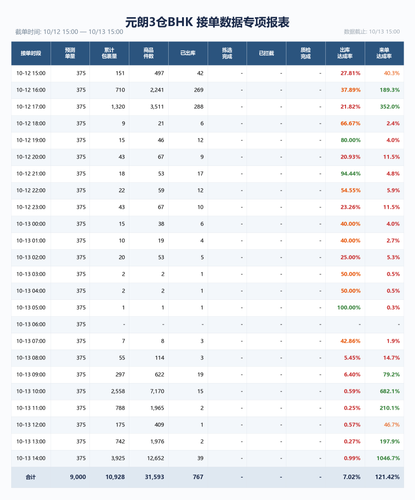Click the 合计 total row label

click(31, 477)
